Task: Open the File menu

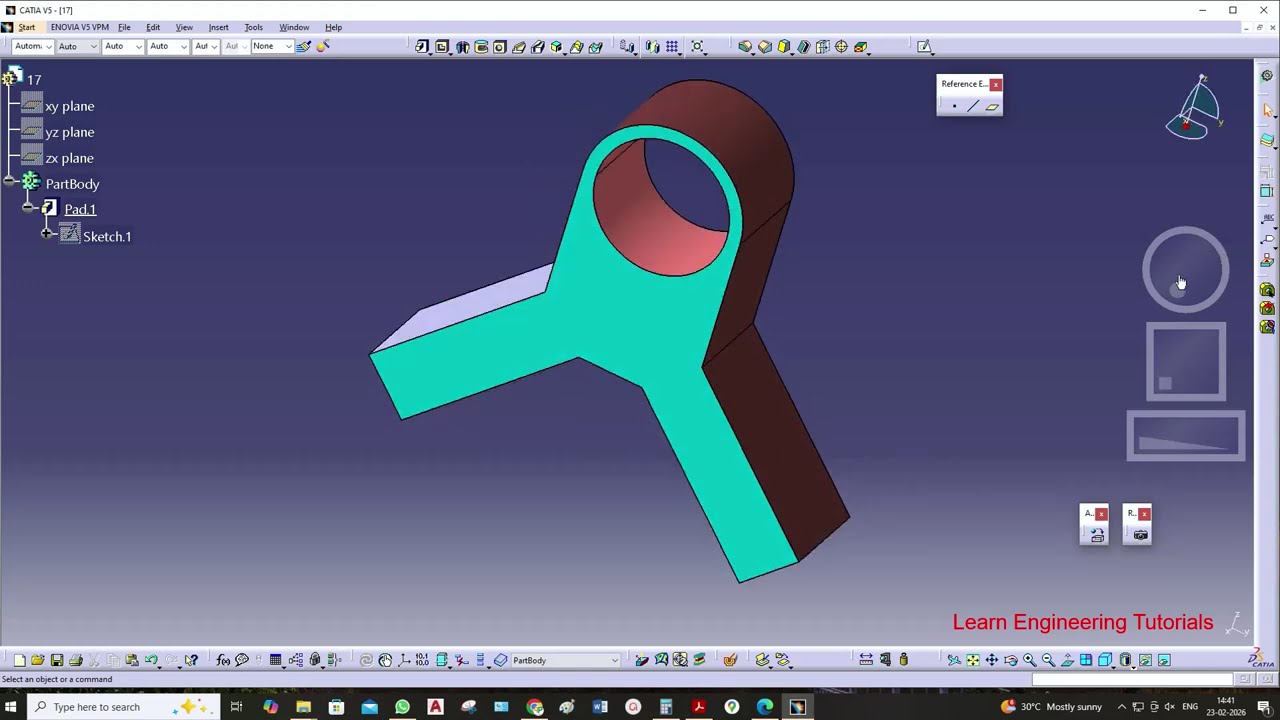Action: click(124, 27)
